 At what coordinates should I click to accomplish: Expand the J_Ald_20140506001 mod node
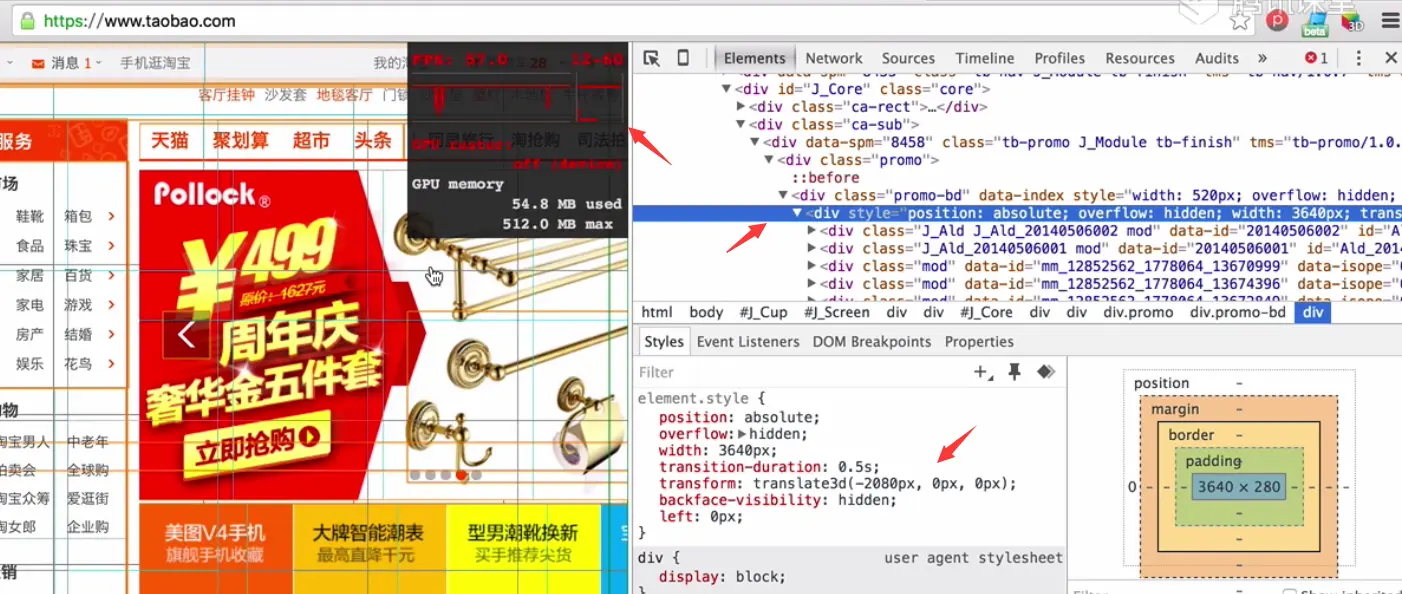pyautogui.click(x=812, y=248)
